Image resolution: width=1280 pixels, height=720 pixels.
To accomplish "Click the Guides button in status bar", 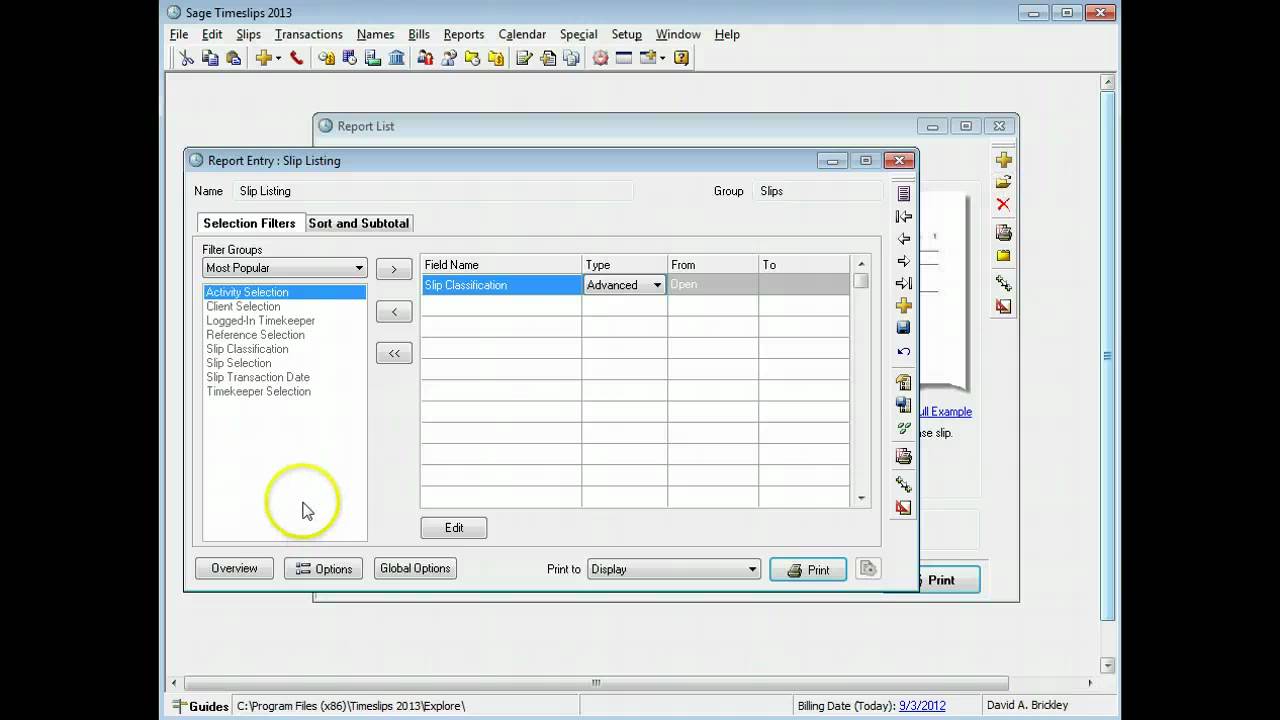I will point(200,706).
